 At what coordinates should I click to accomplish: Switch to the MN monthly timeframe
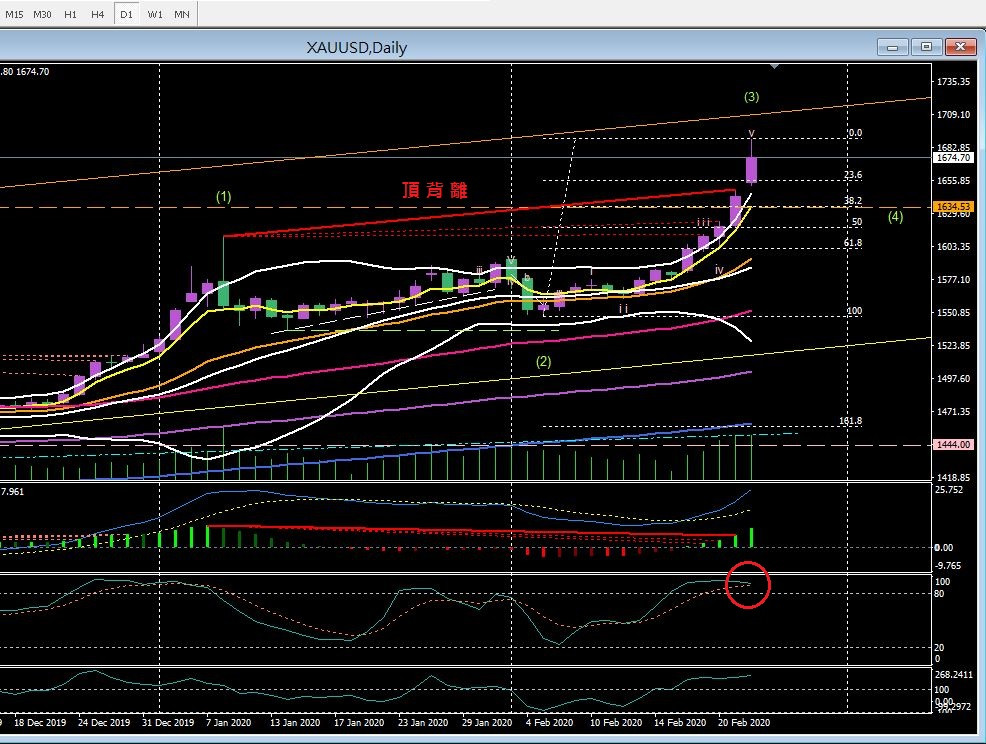[x=182, y=14]
